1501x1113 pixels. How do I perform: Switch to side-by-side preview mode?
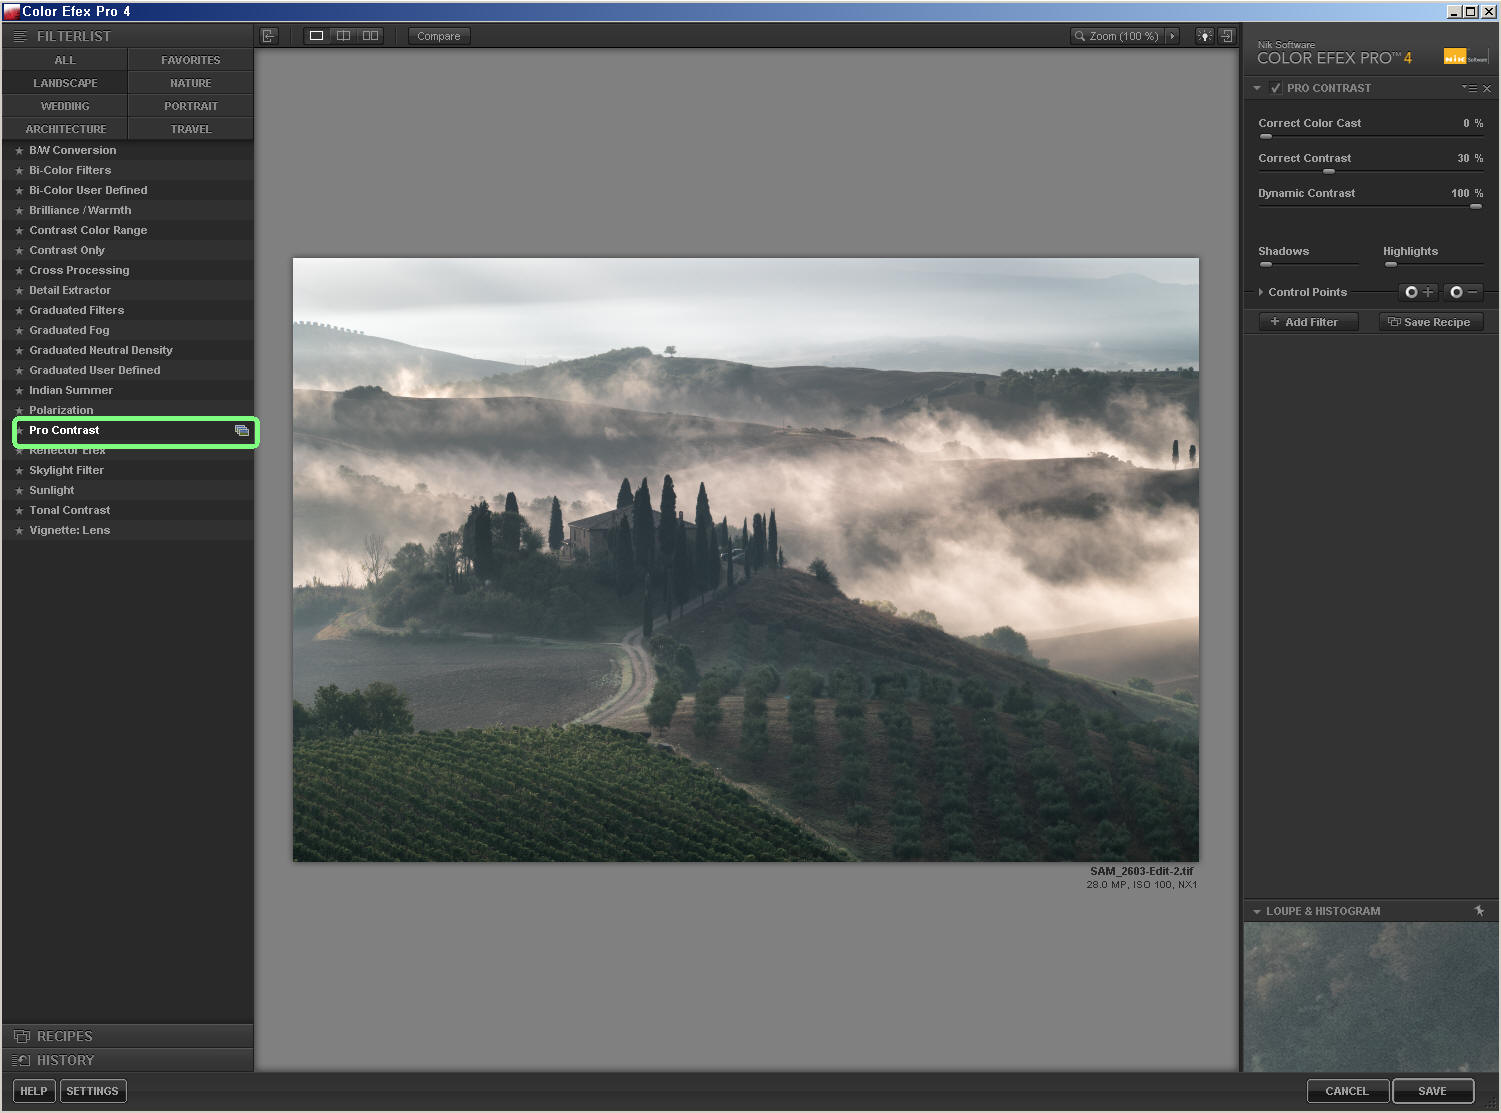[370, 36]
